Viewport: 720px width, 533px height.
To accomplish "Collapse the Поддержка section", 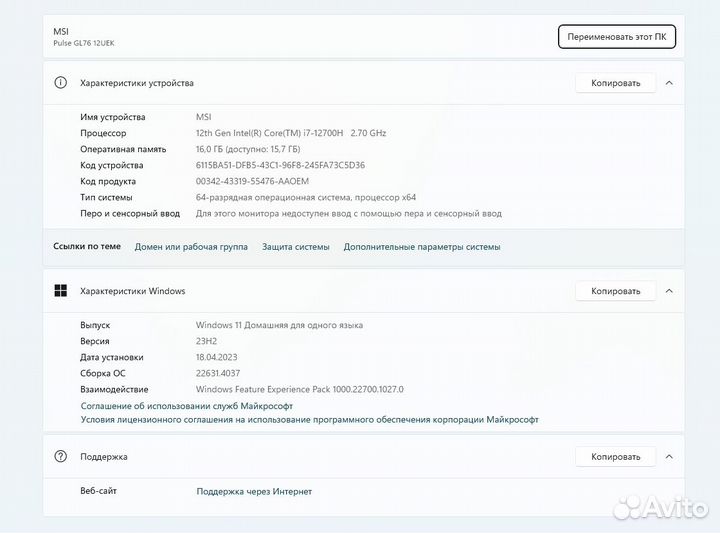I will [669, 457].
